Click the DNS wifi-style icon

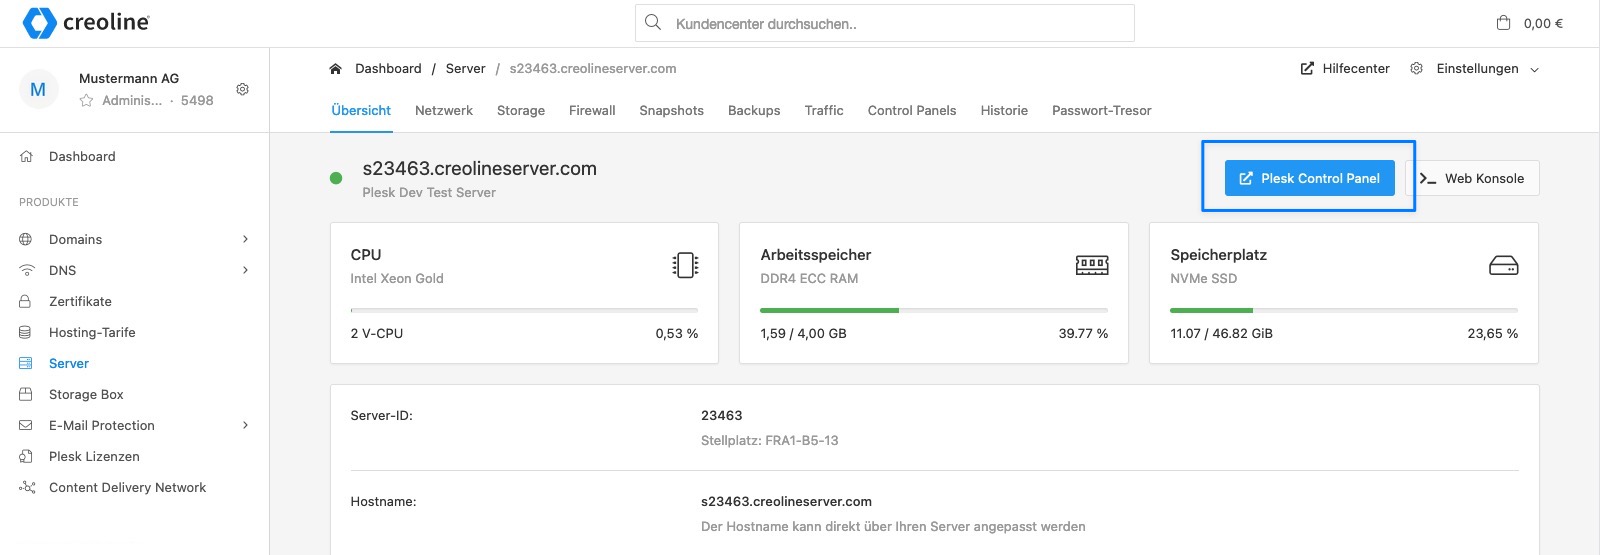tap(26, 270)
